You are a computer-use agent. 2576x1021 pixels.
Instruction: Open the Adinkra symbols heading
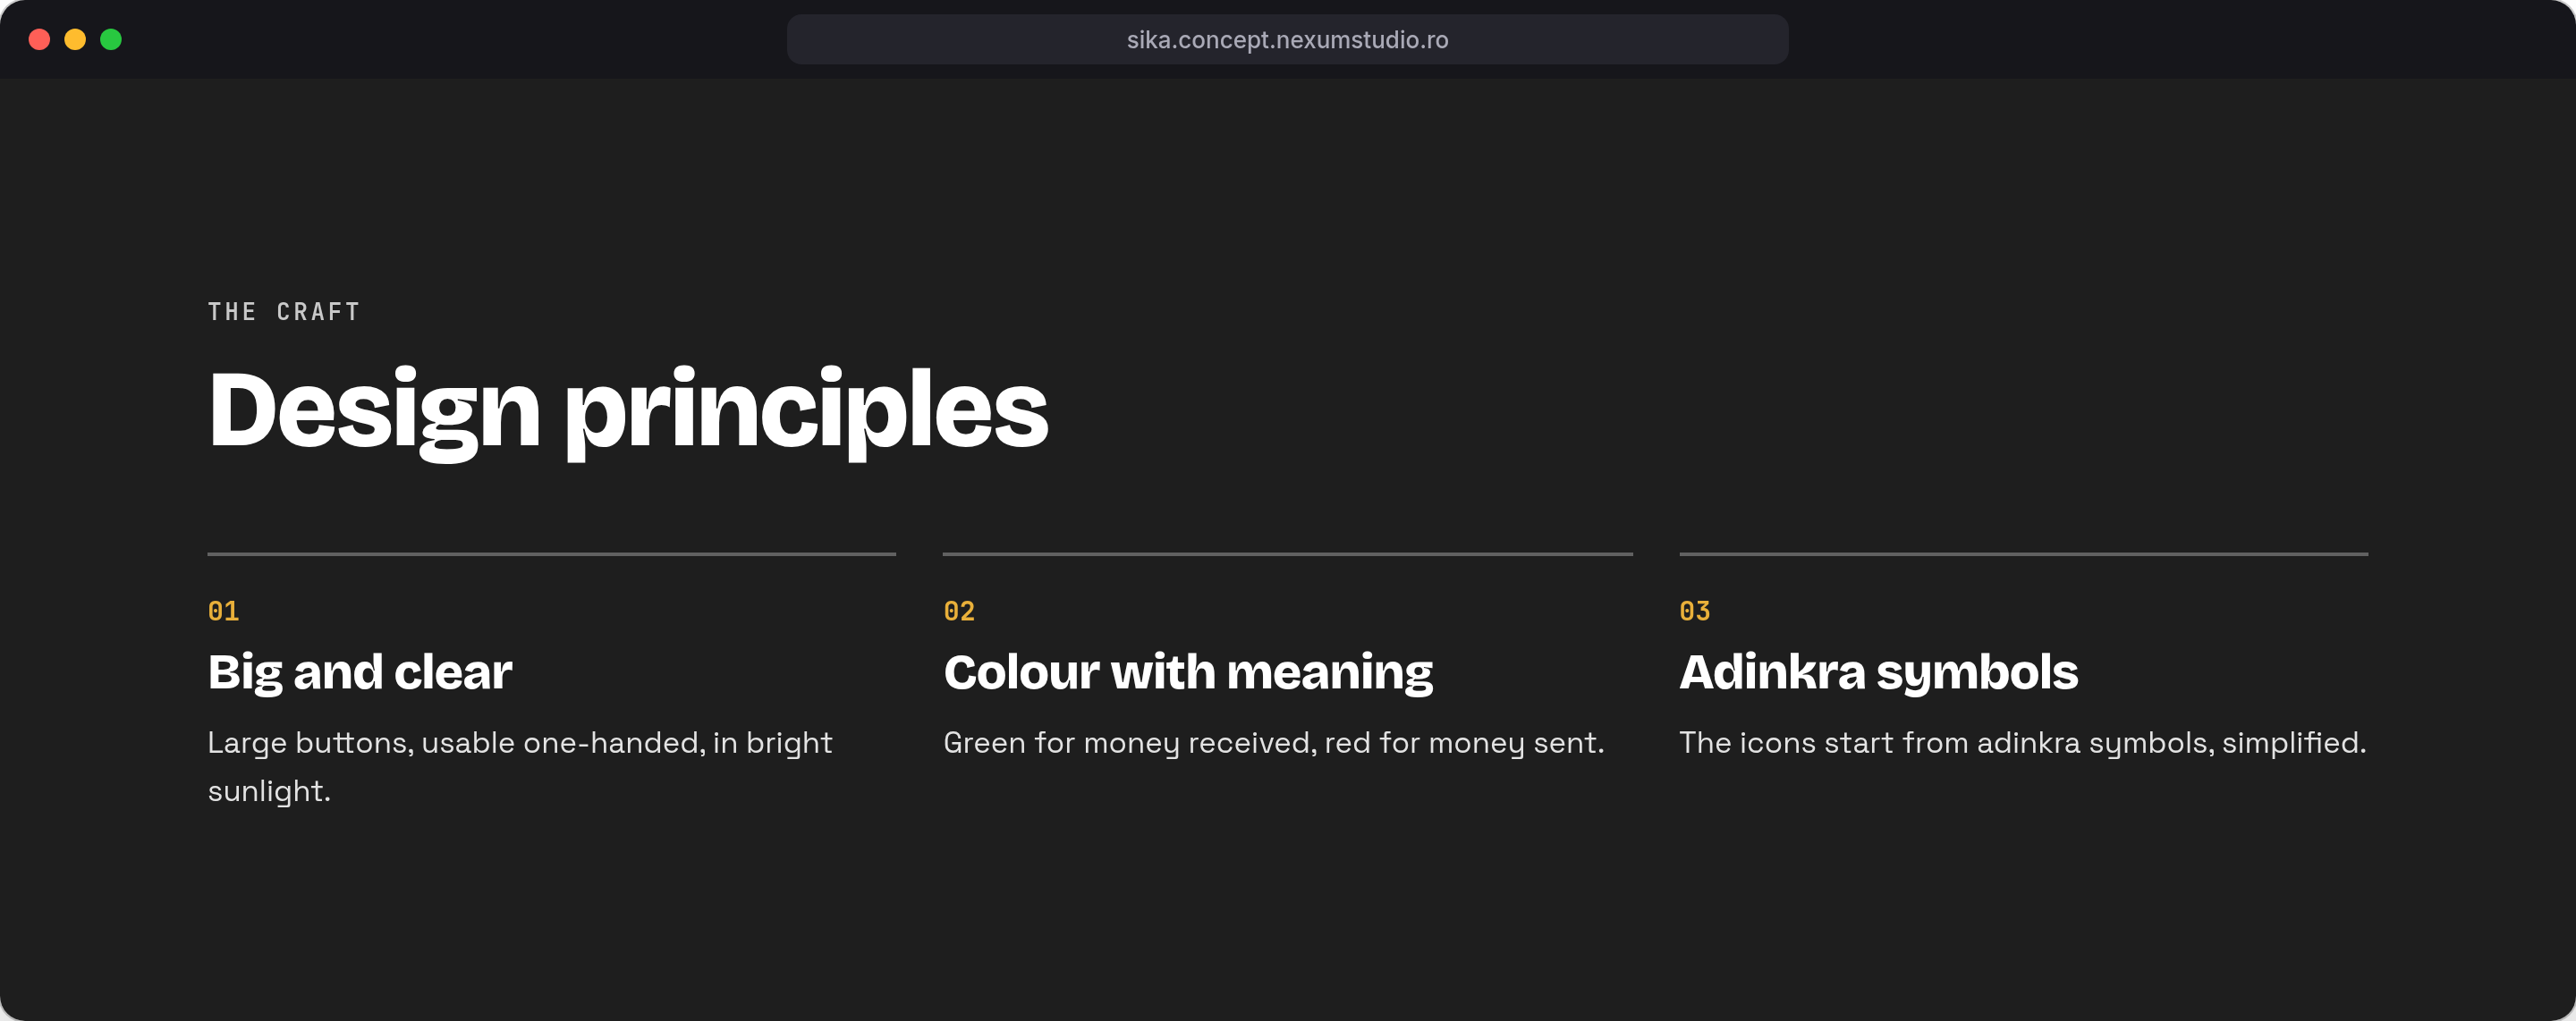click(x=1878, y=672)
